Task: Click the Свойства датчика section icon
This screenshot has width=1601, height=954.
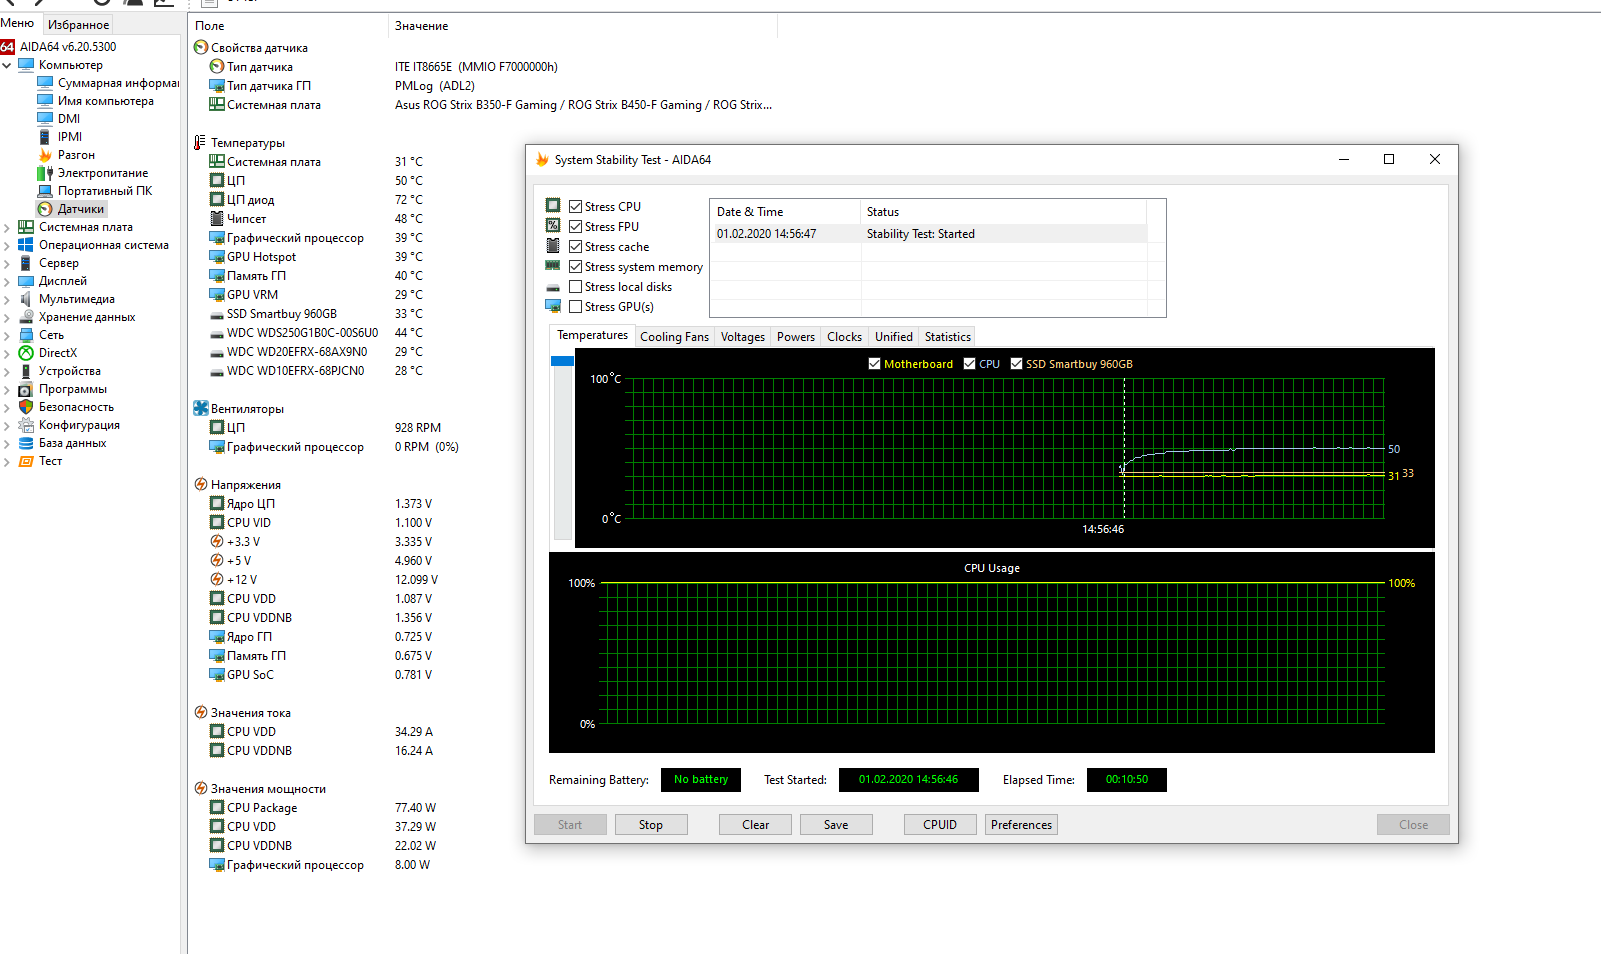Action: pos(201,48)
